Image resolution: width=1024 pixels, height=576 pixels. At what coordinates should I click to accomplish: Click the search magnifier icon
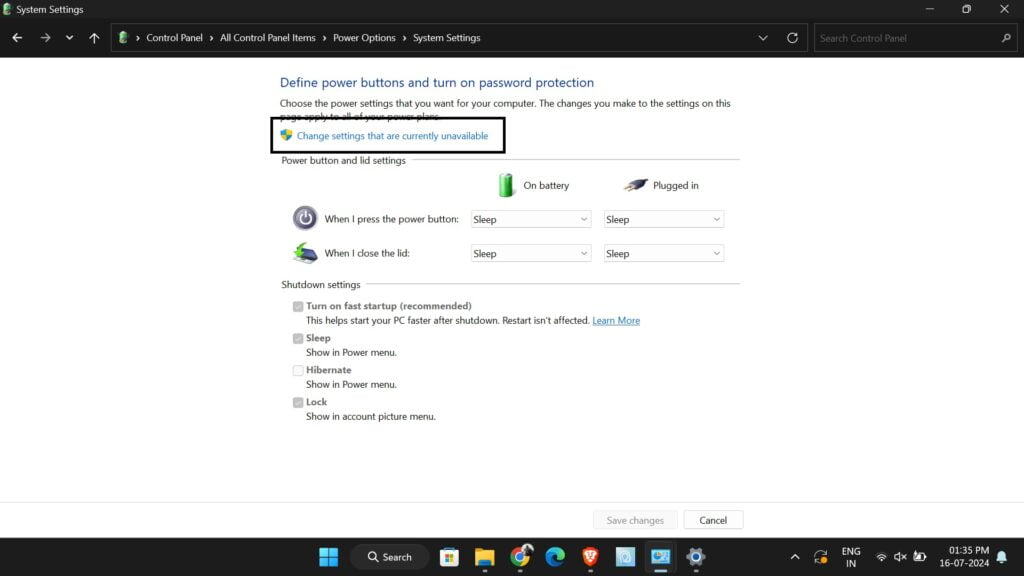point(1006,38)
